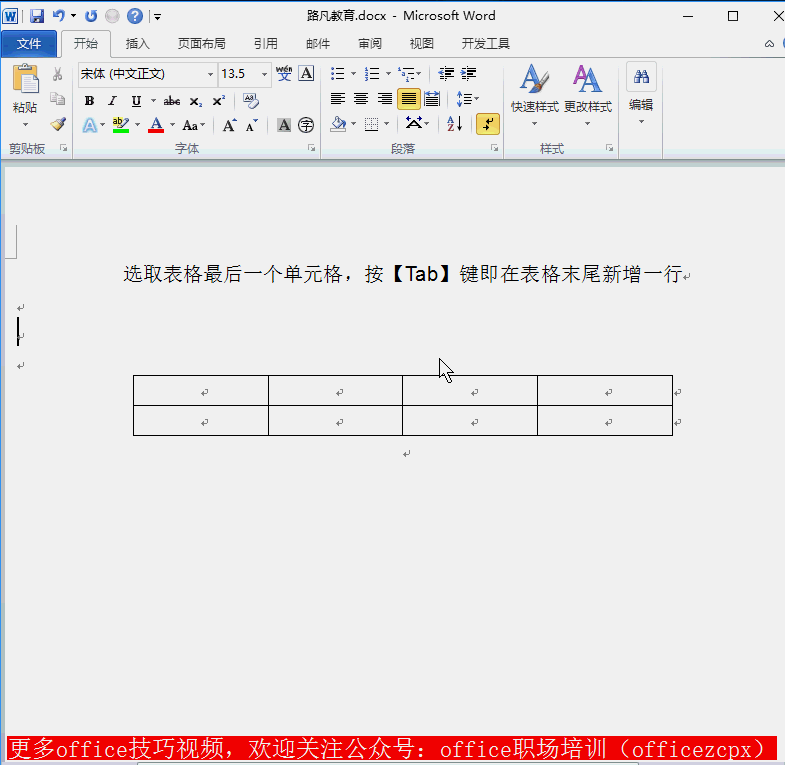Switch to the 插入 (Insert) tab
The height and width of the screenshot is (765, 785).
(138, 44)
